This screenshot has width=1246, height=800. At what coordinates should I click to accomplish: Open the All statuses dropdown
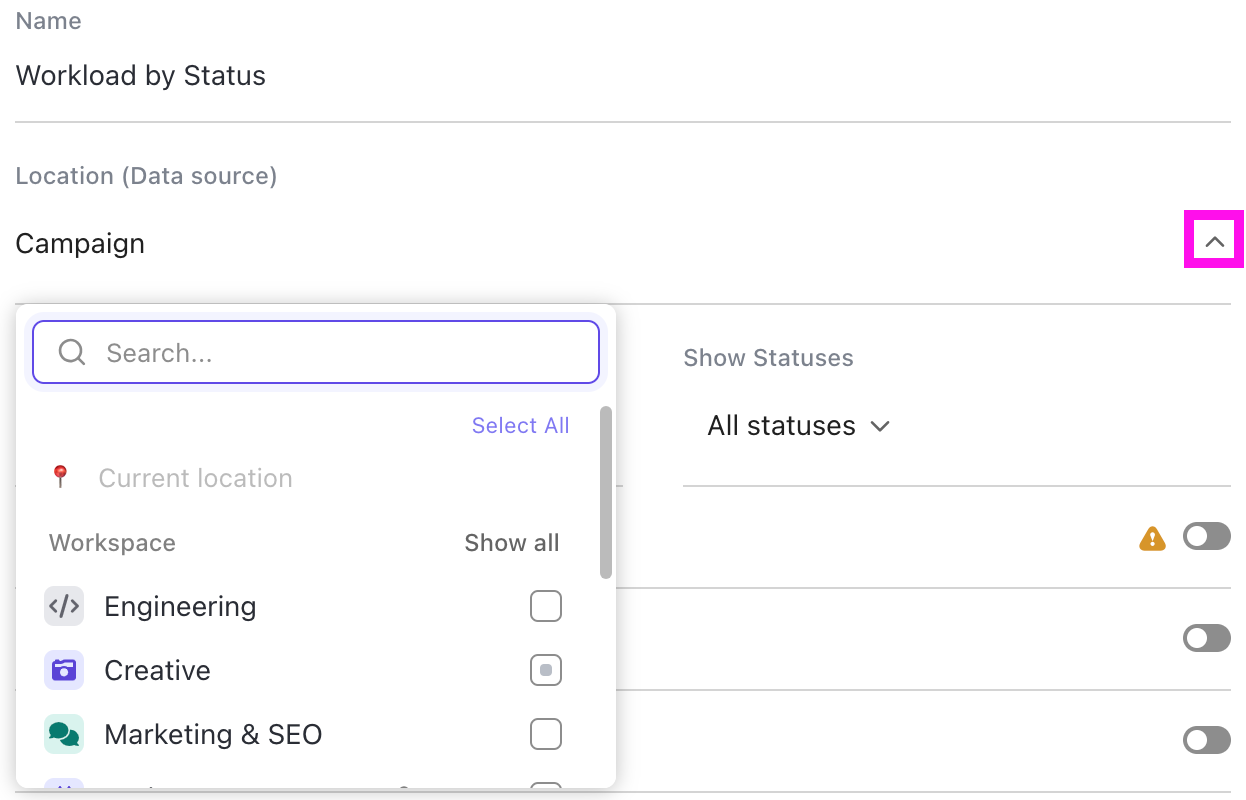coord(798,426)
